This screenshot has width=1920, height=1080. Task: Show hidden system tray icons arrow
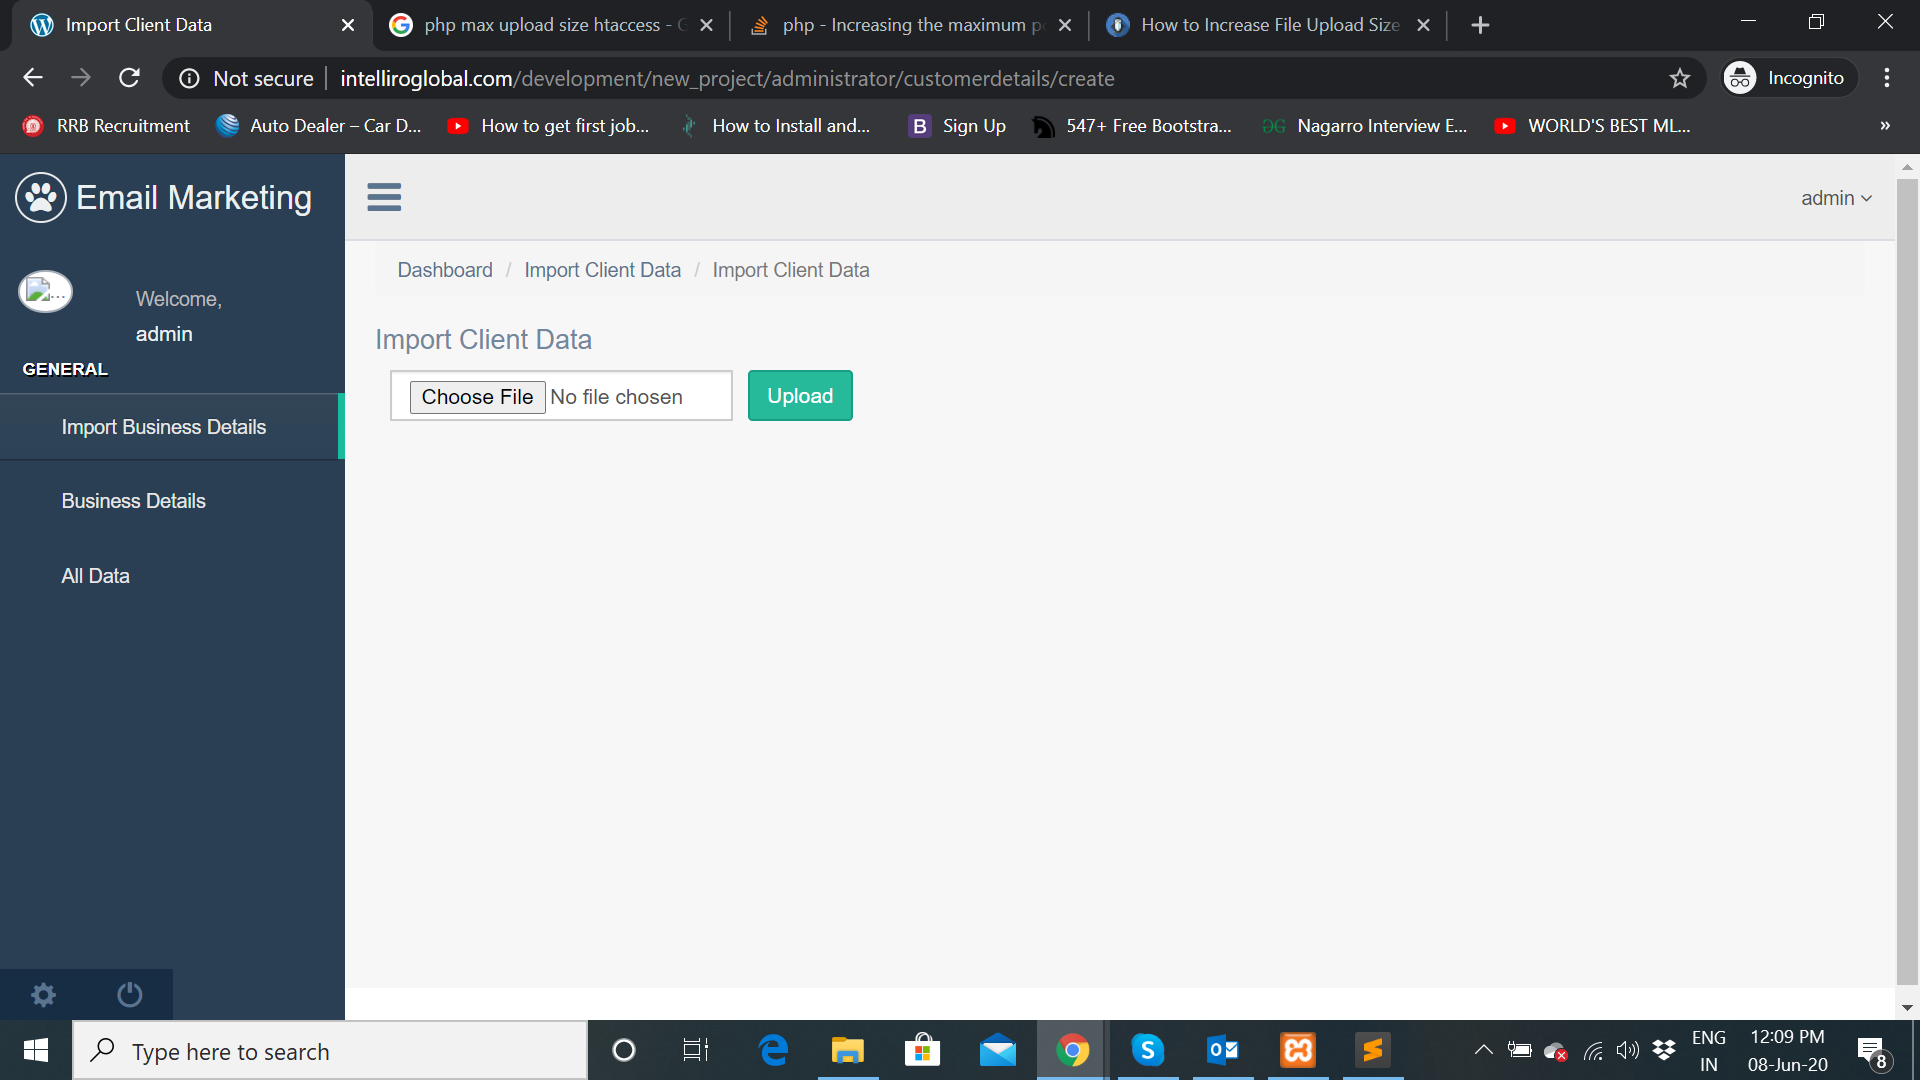pyautogui.click(x=1483, y=1050)
